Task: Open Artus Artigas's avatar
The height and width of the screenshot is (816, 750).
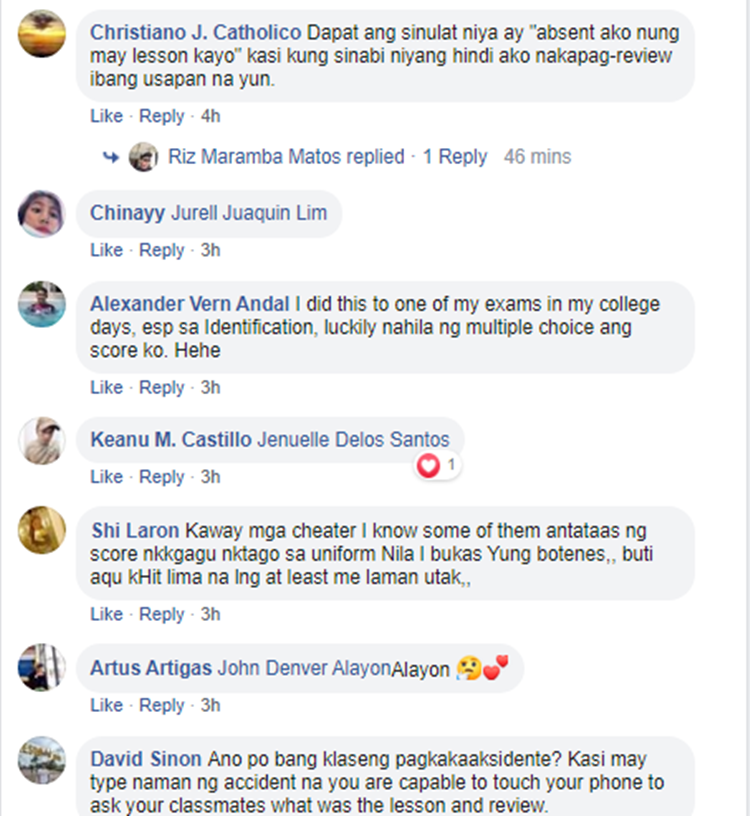Action: coord(42,668)
